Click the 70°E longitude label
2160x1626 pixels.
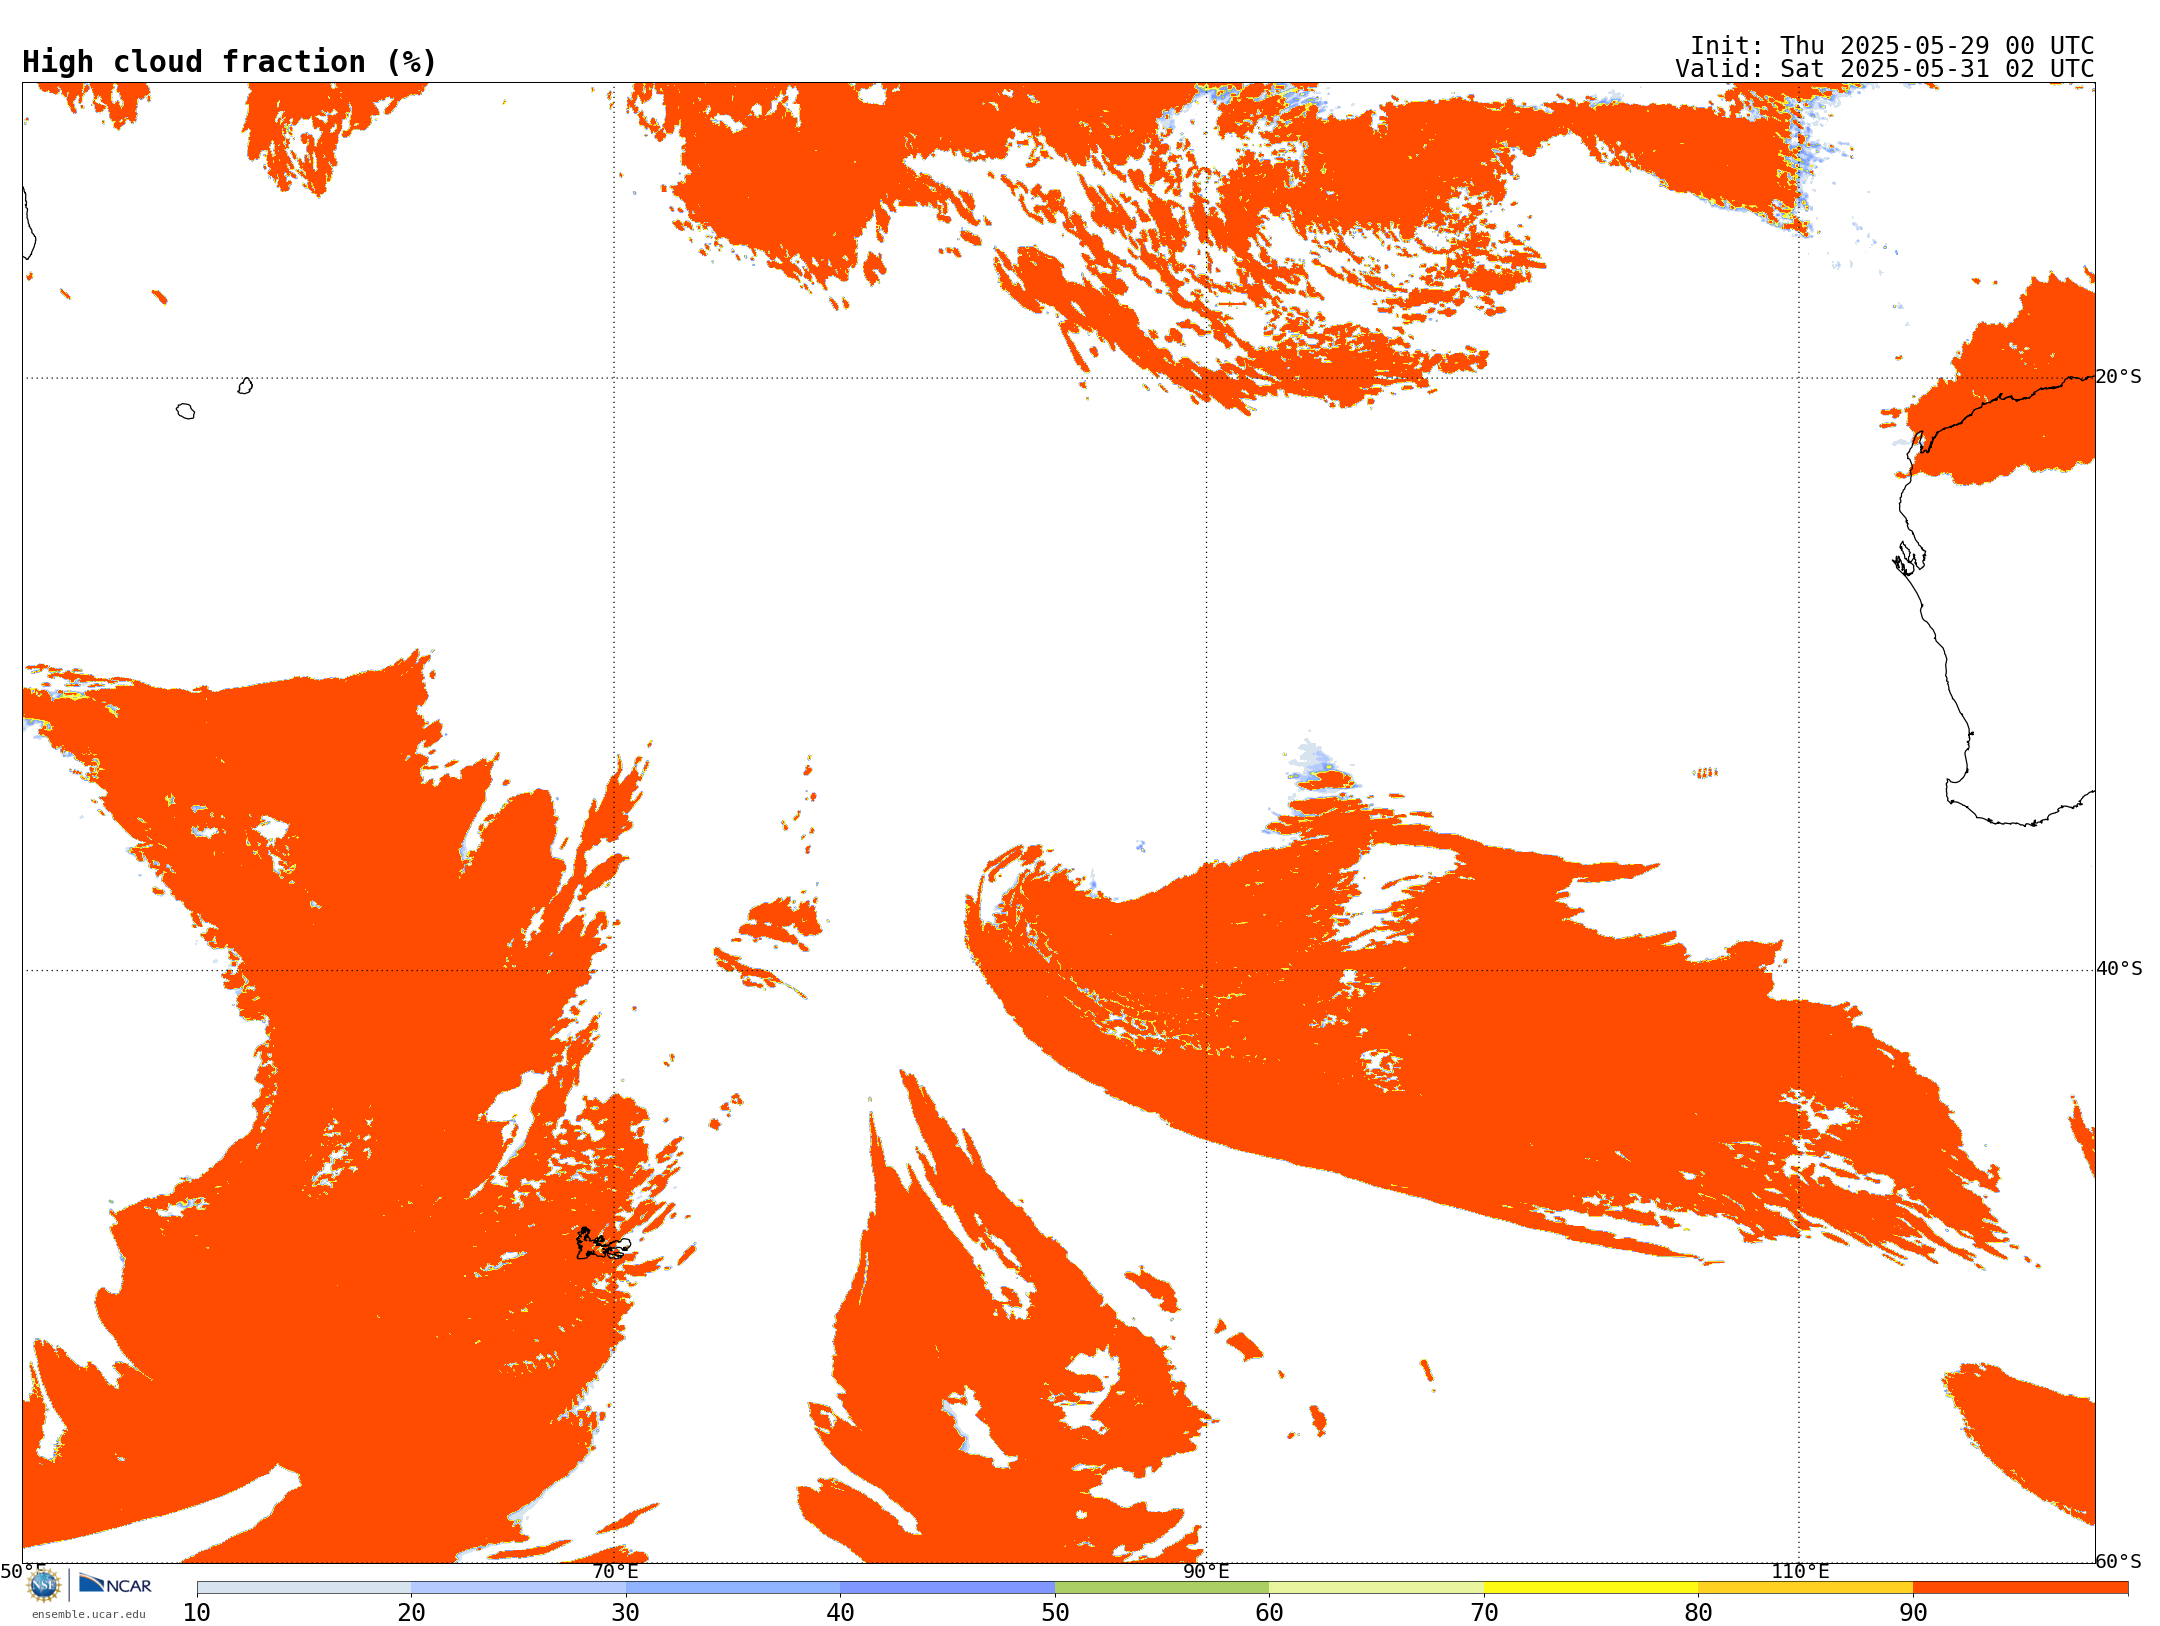click(x=615, y=1571)
